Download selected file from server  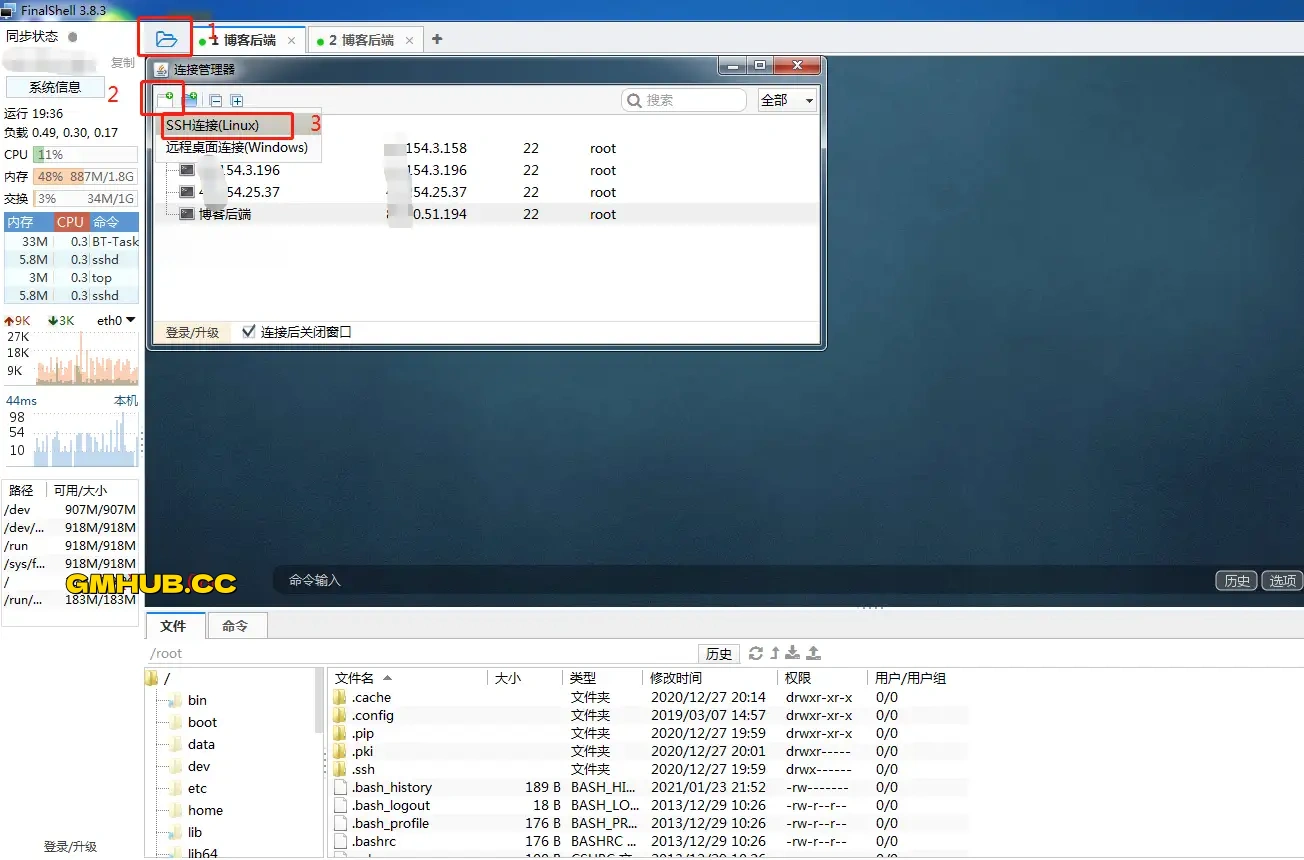click(792, 653)
